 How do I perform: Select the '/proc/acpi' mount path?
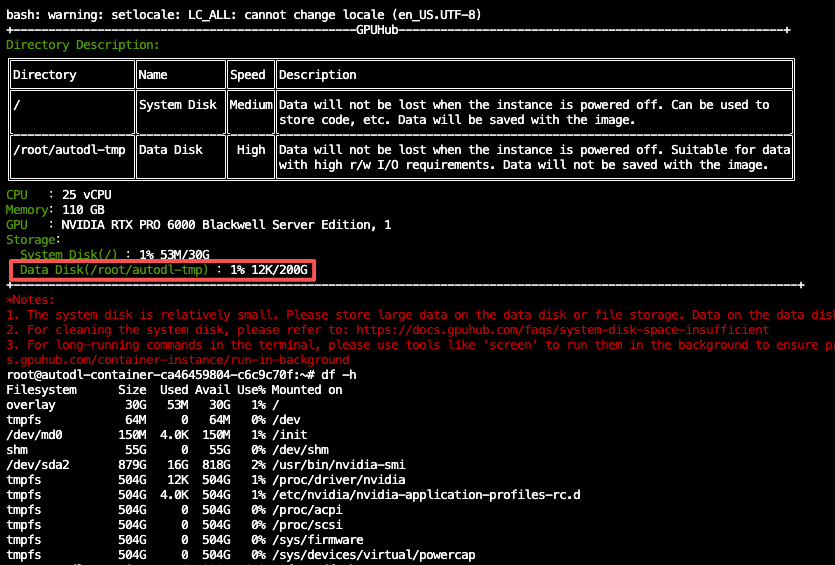pyautogui.click(x=307, y=510)
